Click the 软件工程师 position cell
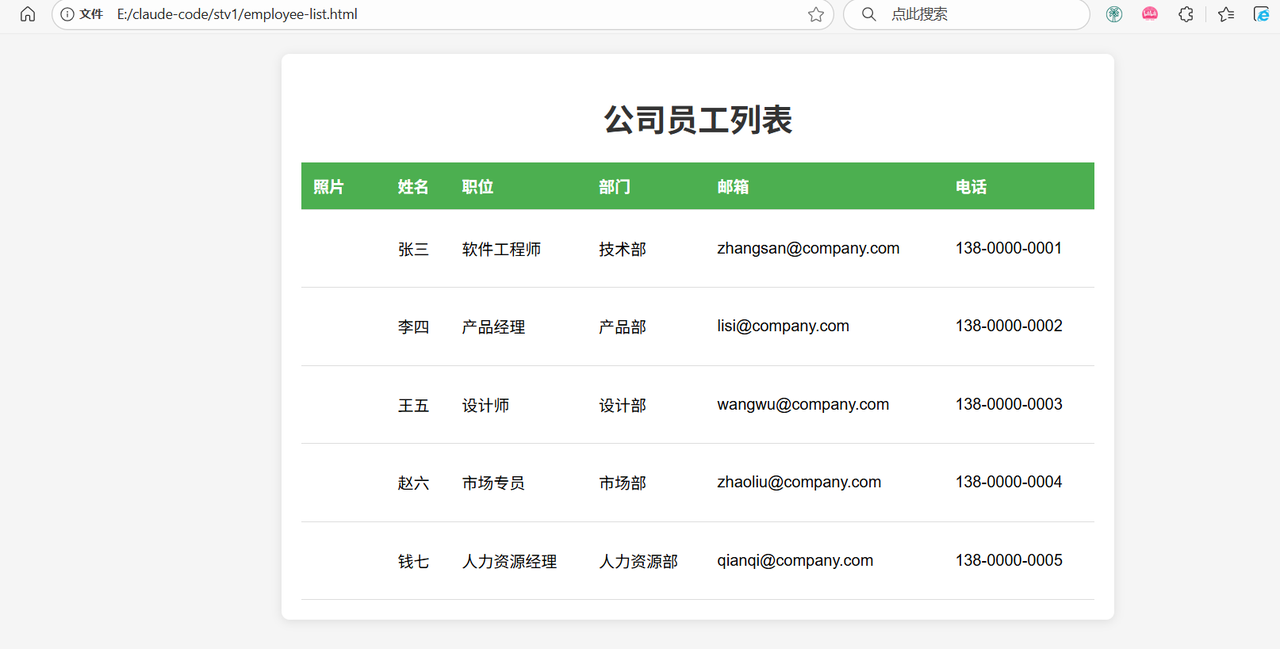 point(501,249)
